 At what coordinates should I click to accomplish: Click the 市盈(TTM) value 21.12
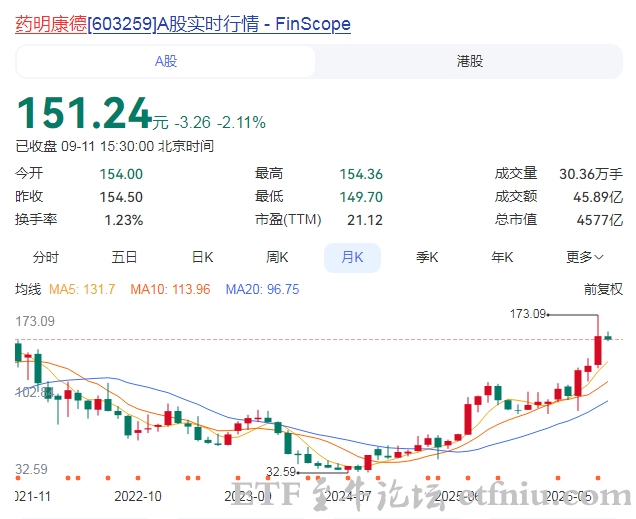(x=365, y=220)
